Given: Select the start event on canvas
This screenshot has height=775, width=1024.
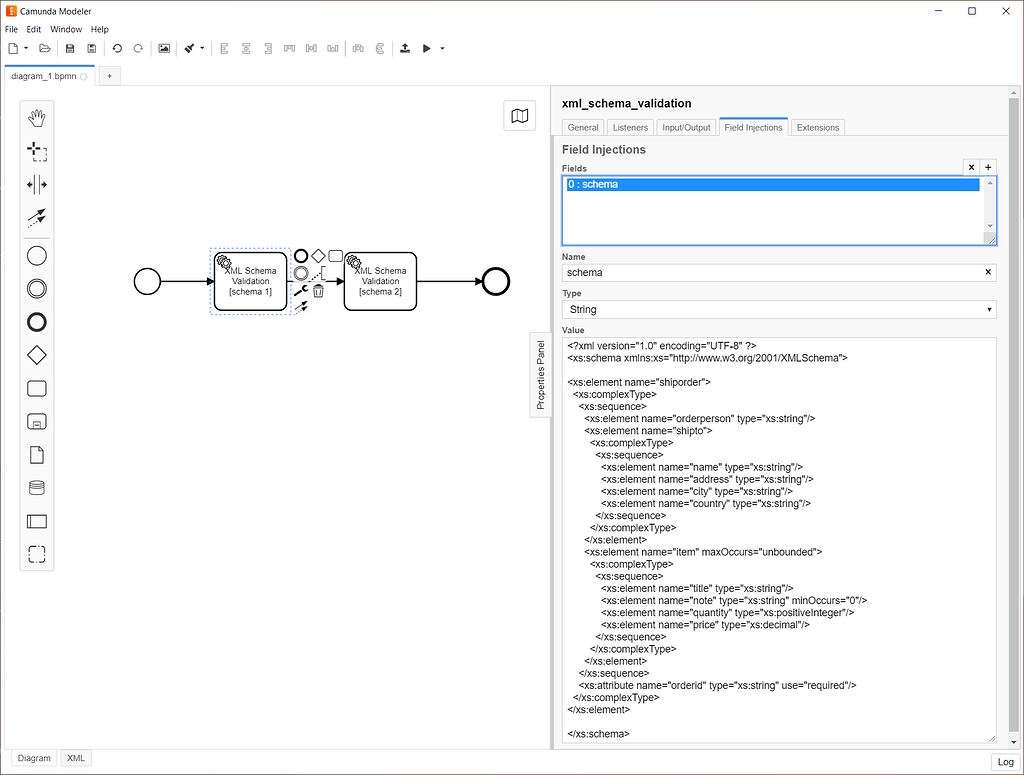Looking at the screenshot, I should (x=148, y=282).
